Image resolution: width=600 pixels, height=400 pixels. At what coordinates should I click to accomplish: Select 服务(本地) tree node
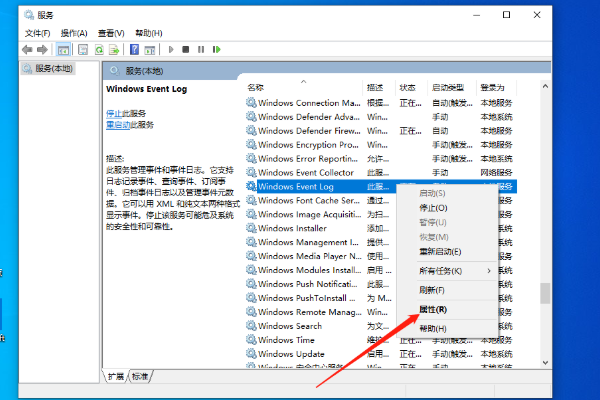coord(49,69)
